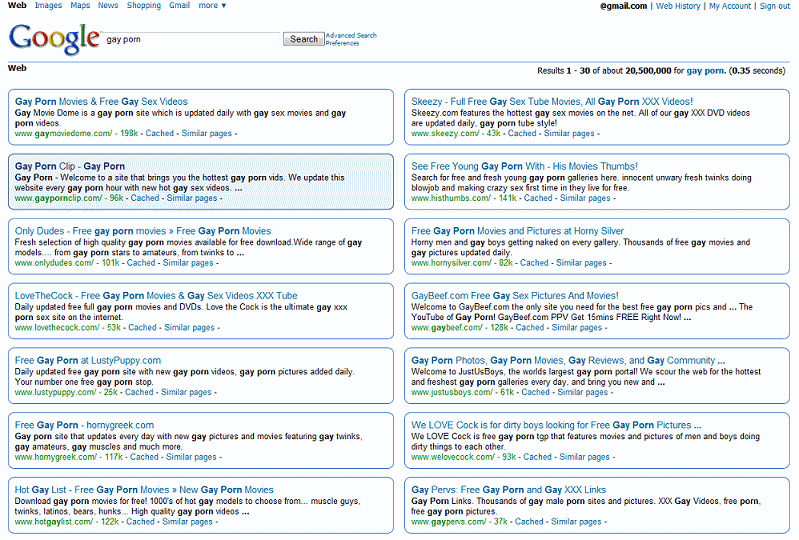Open Similar pages for www.skeezy.com
The image size is (799, 540).
tap(569, 133)
